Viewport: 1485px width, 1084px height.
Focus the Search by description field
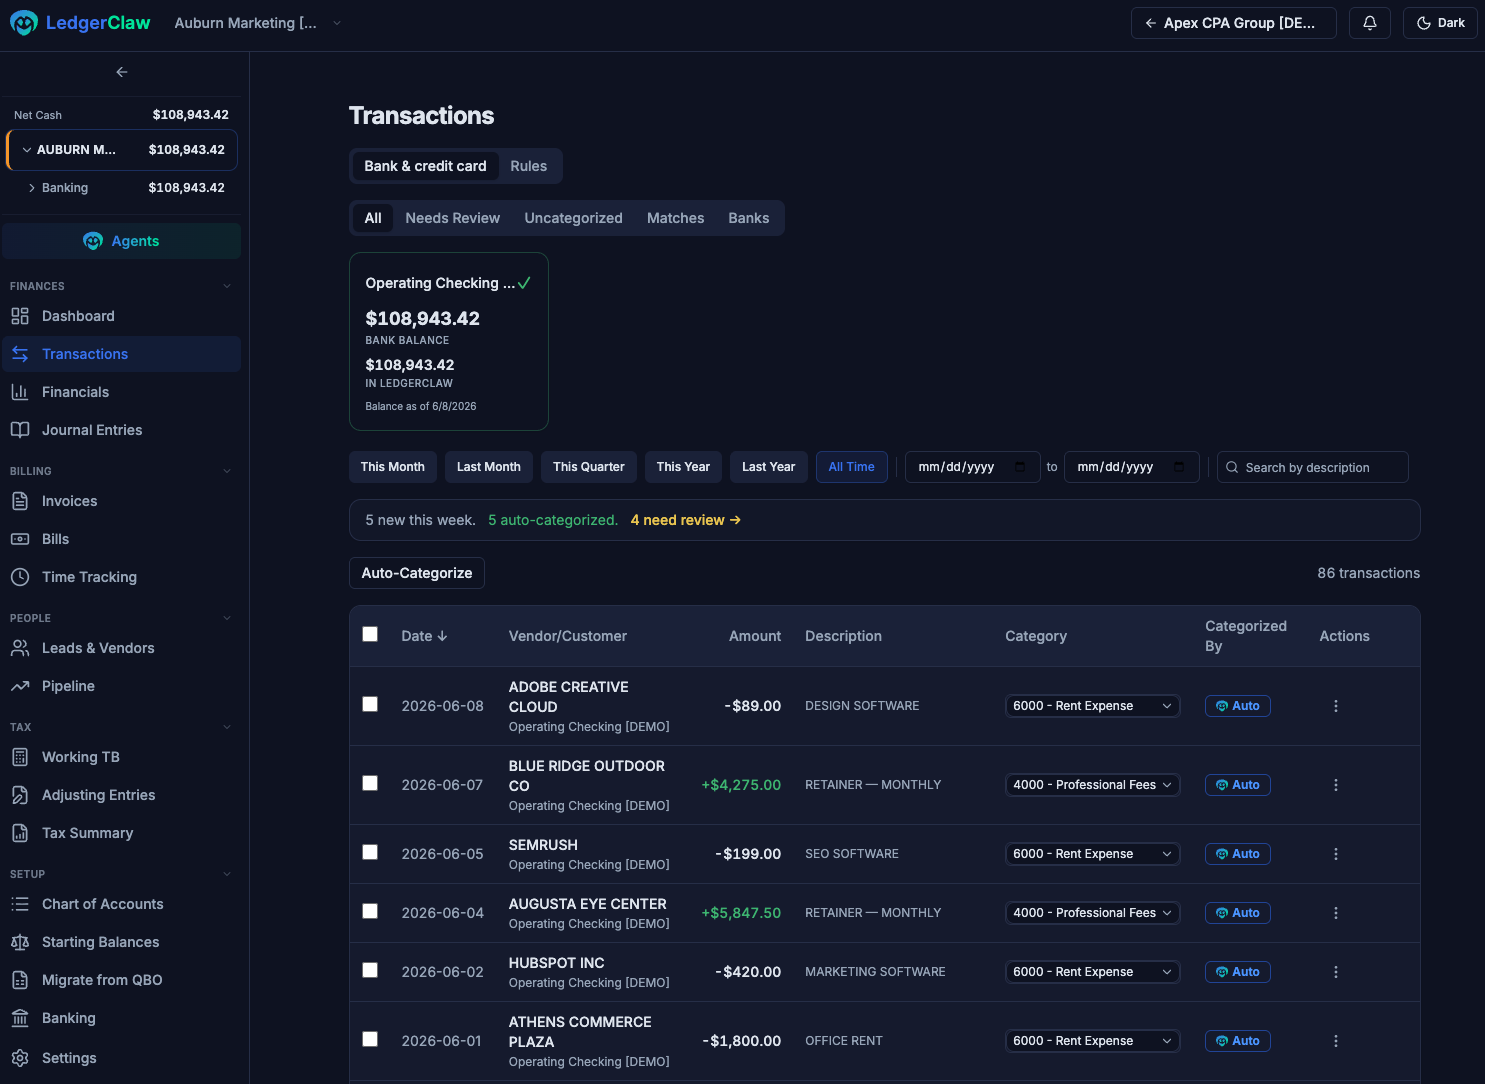[1312, 467]
